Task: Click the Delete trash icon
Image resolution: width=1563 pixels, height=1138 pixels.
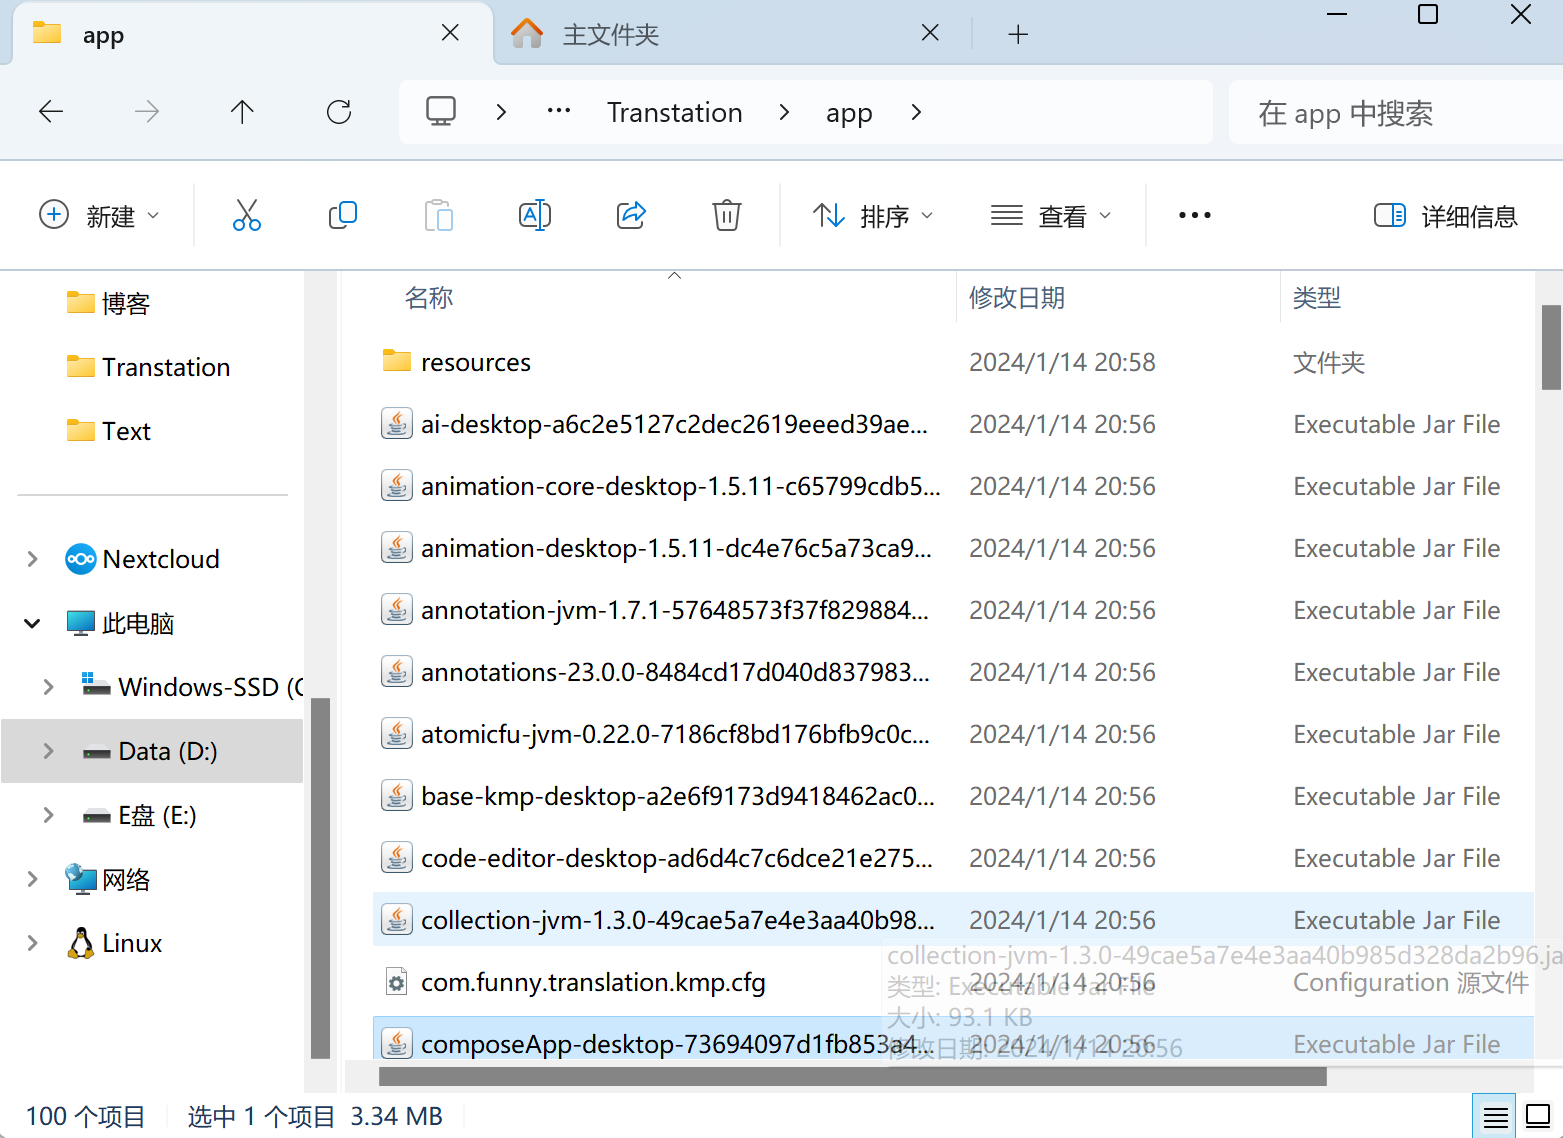Action: coord(727,215)
